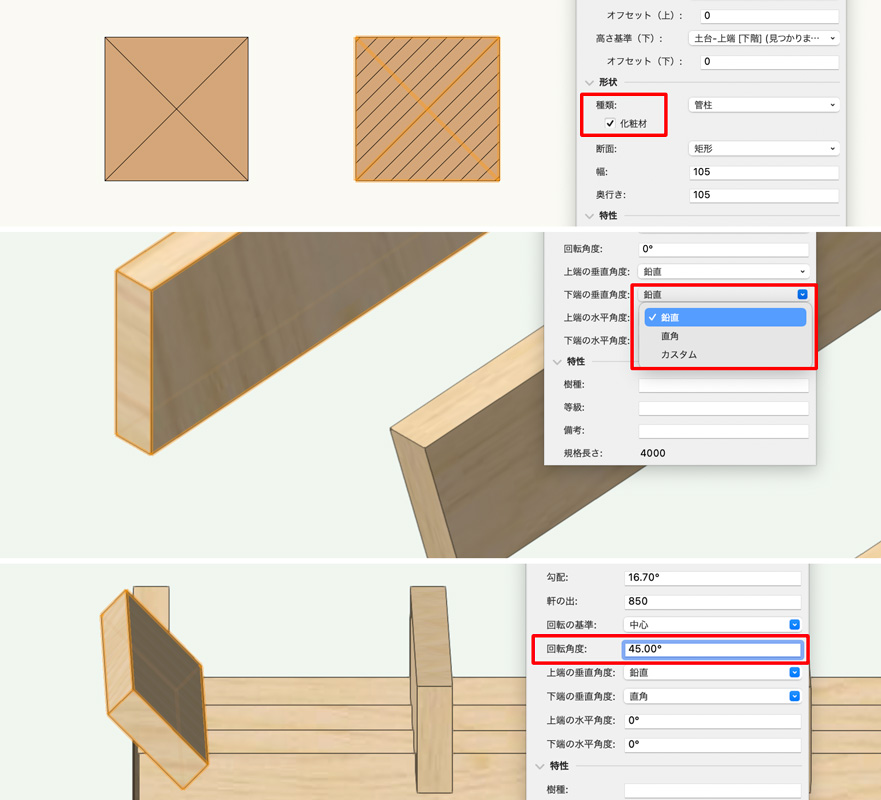The image size is (881, 800).
Task: Toggle the 化粧材 checkbox
Action: click(x=610, y=123)
